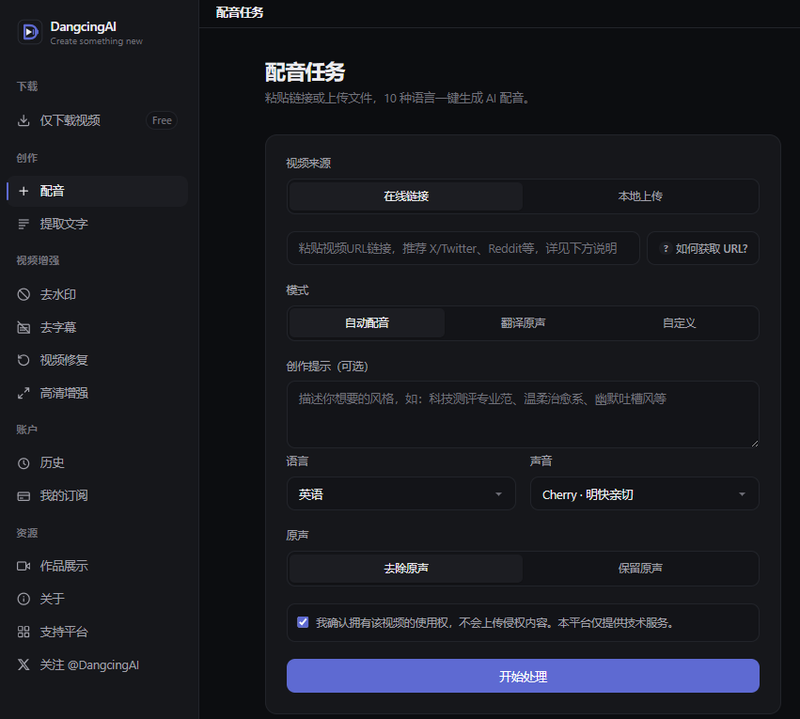Click the 开始处理 button
Screen dimensions: 800x719
click(x=523, y=676)
